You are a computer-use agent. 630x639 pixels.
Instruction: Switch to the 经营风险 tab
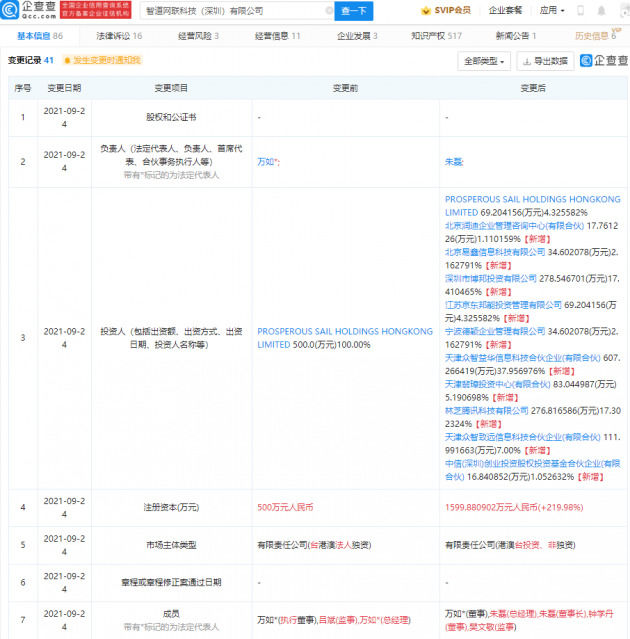pyautogui.click(x=198, y=36)
